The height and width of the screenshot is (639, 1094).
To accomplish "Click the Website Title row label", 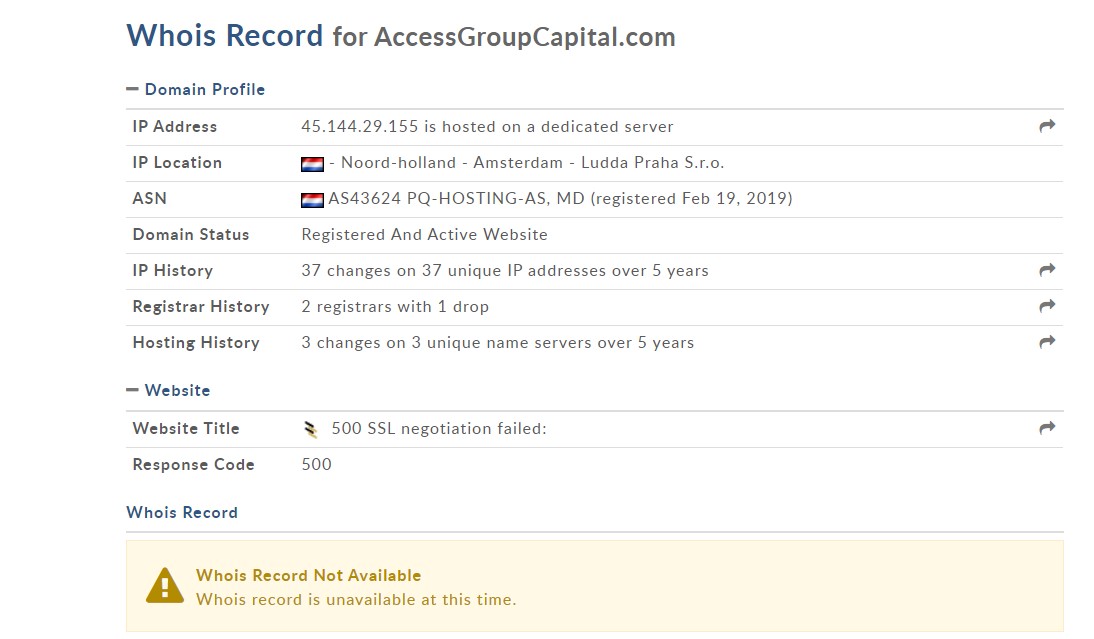I will (186, 428).
